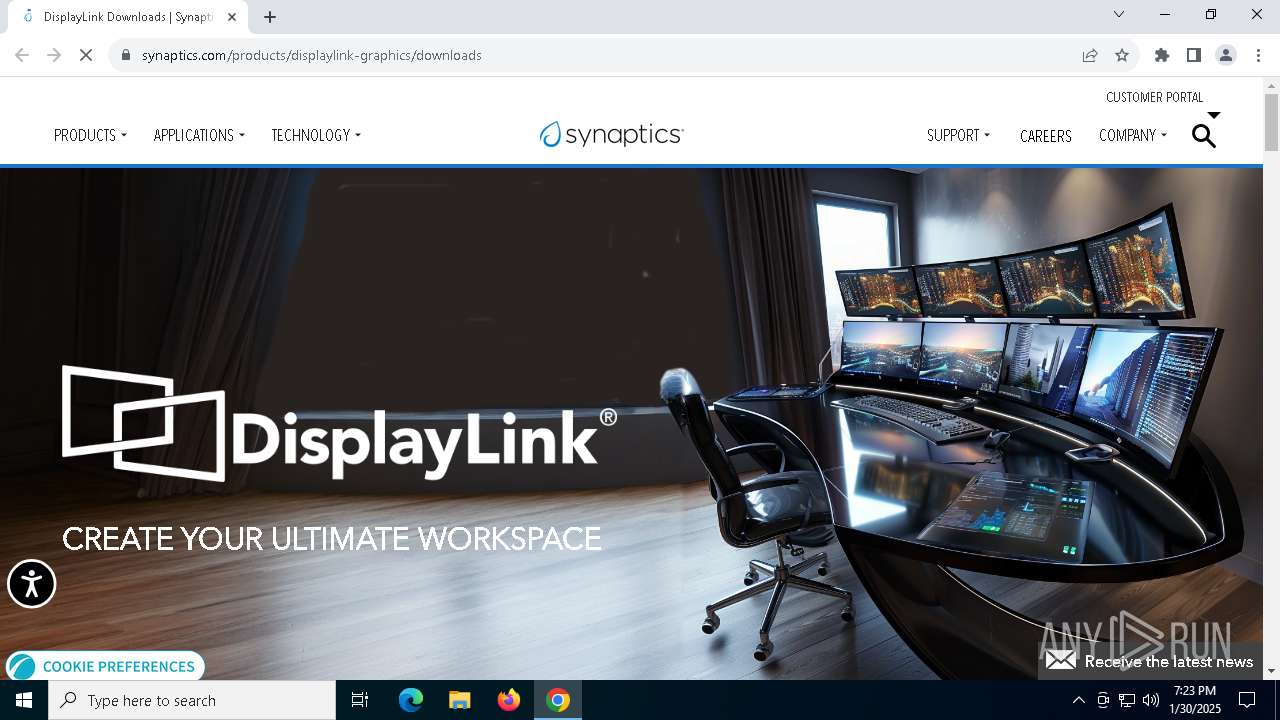Click Receive the latest news banner
The image size is (1280, 720).
coord(1150,661)
